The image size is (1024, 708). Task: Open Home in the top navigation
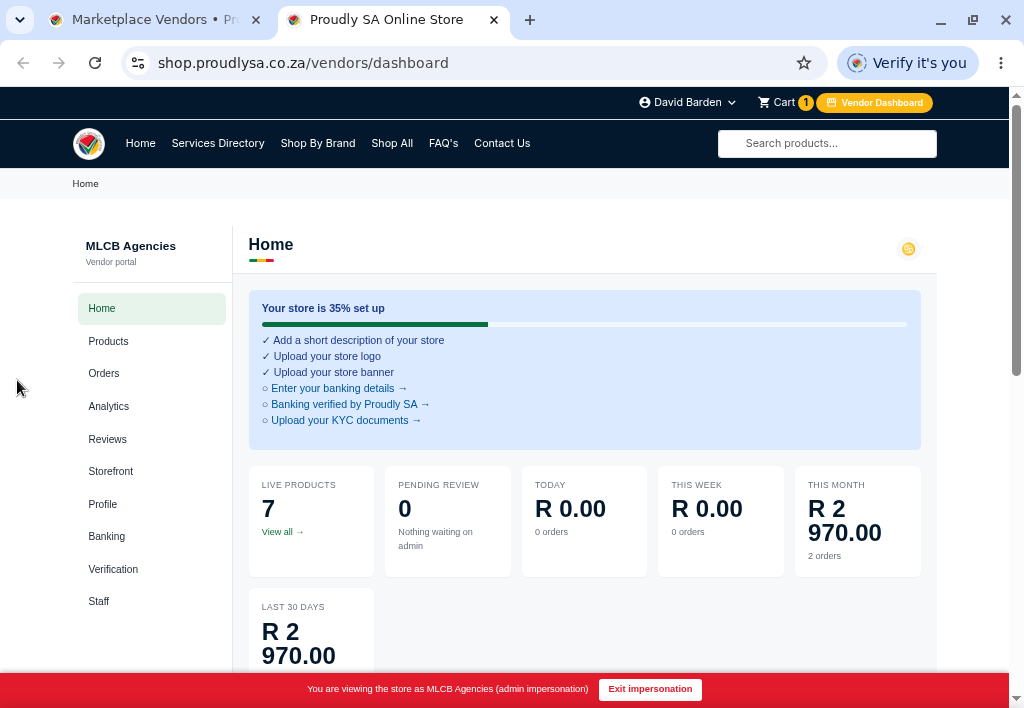click(x=140, y=144)
